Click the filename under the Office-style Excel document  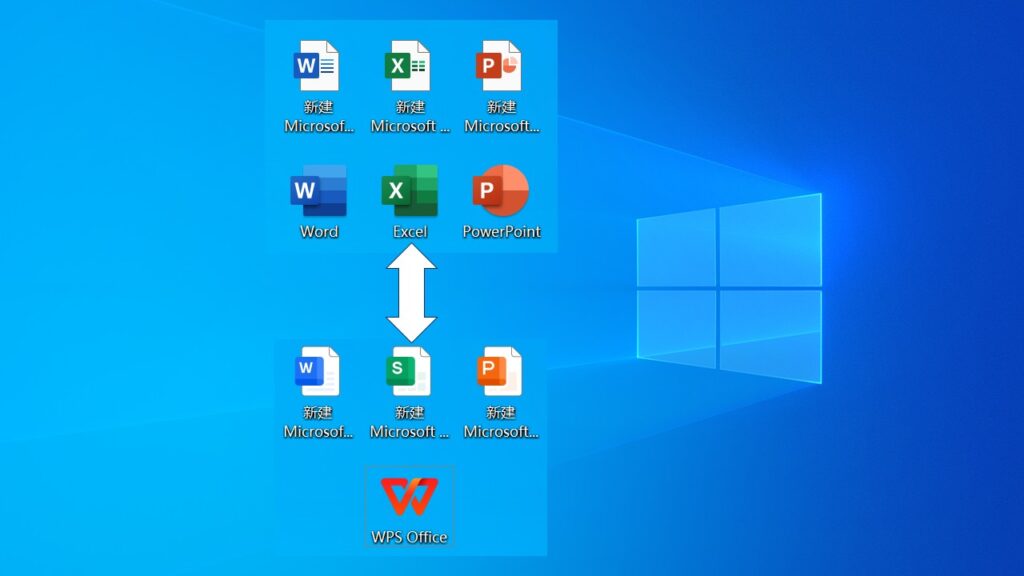(409, 117)
